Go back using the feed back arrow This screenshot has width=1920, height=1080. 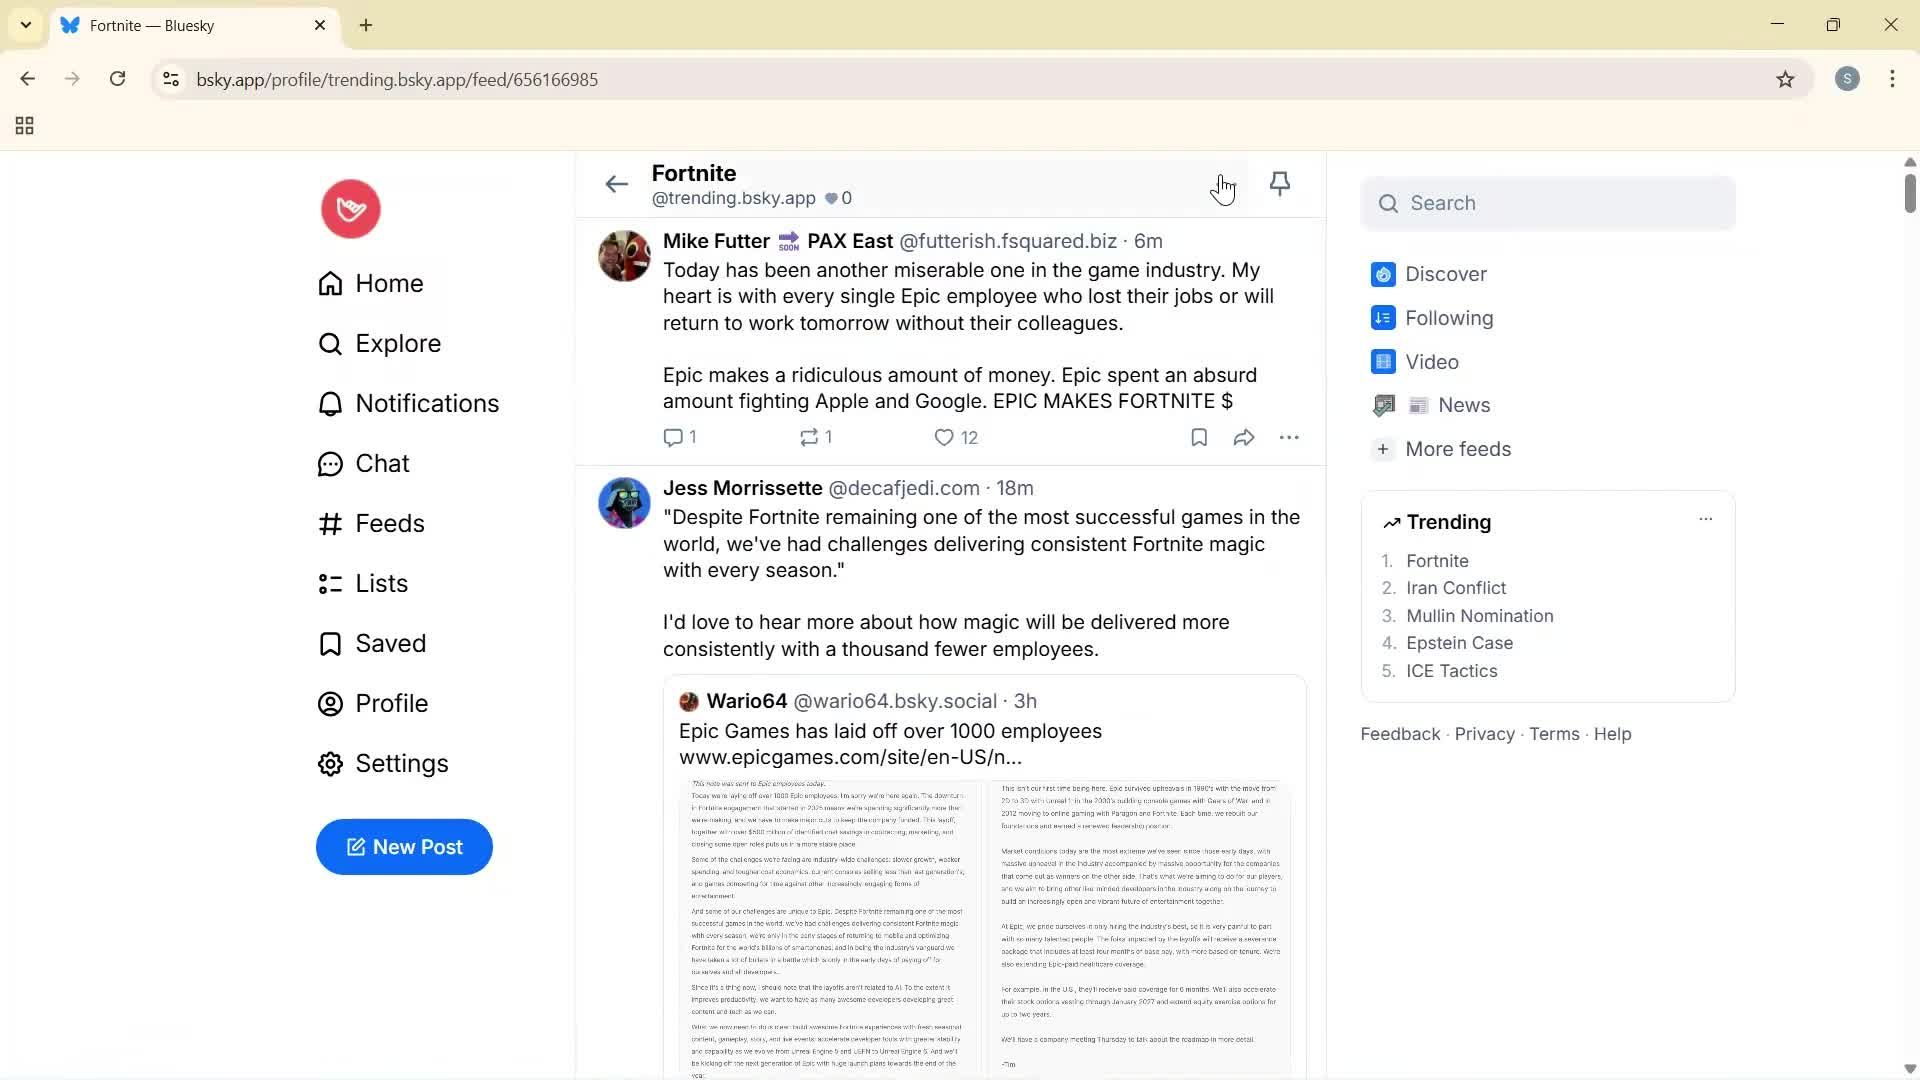click(616, 184)
